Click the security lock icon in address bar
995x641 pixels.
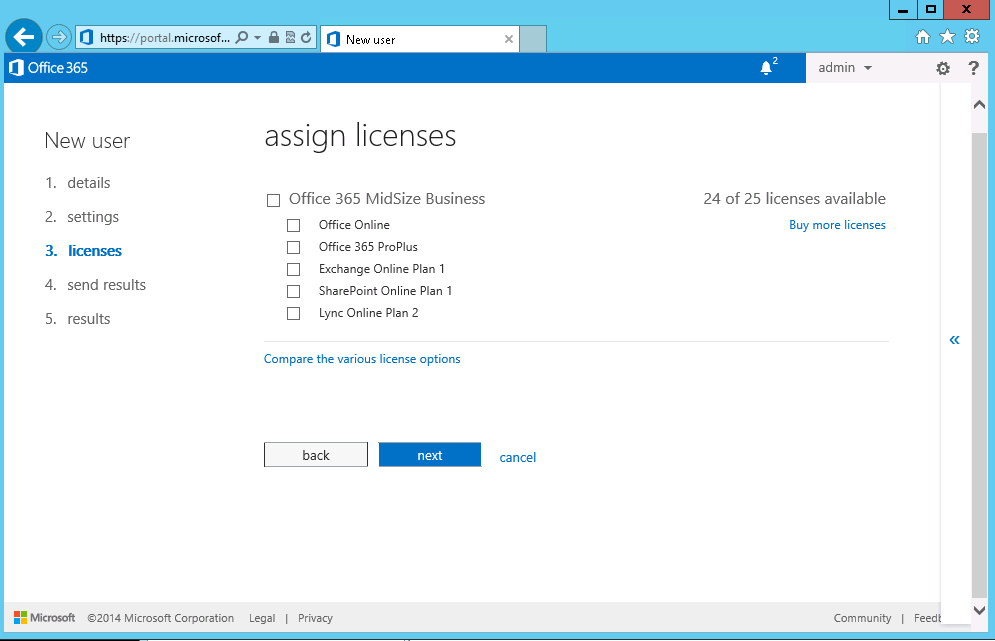point(273,37)
